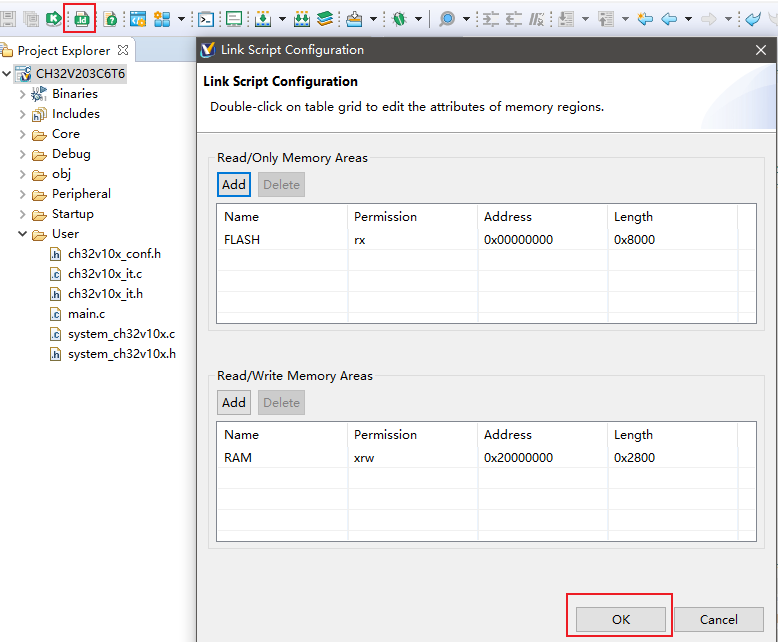The image size is (778, 642).
Task: Confirm the dialog with OK
Action: 620,619
